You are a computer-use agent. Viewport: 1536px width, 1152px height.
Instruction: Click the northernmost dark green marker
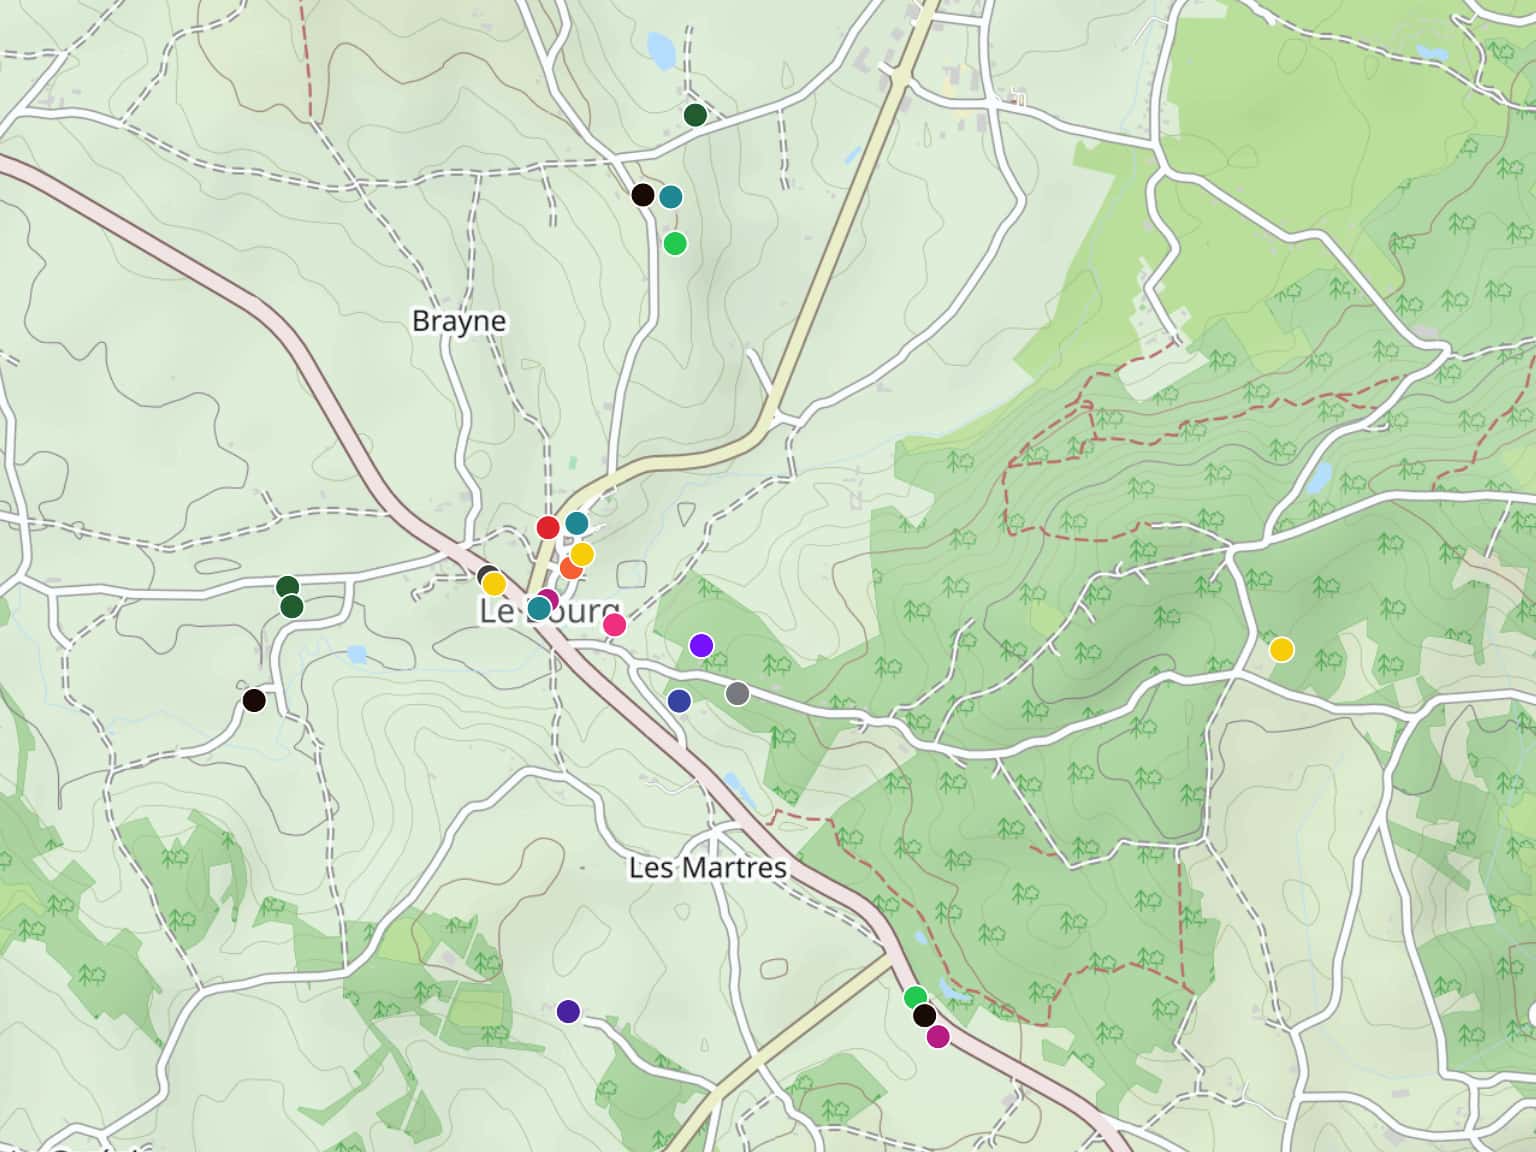695,115
